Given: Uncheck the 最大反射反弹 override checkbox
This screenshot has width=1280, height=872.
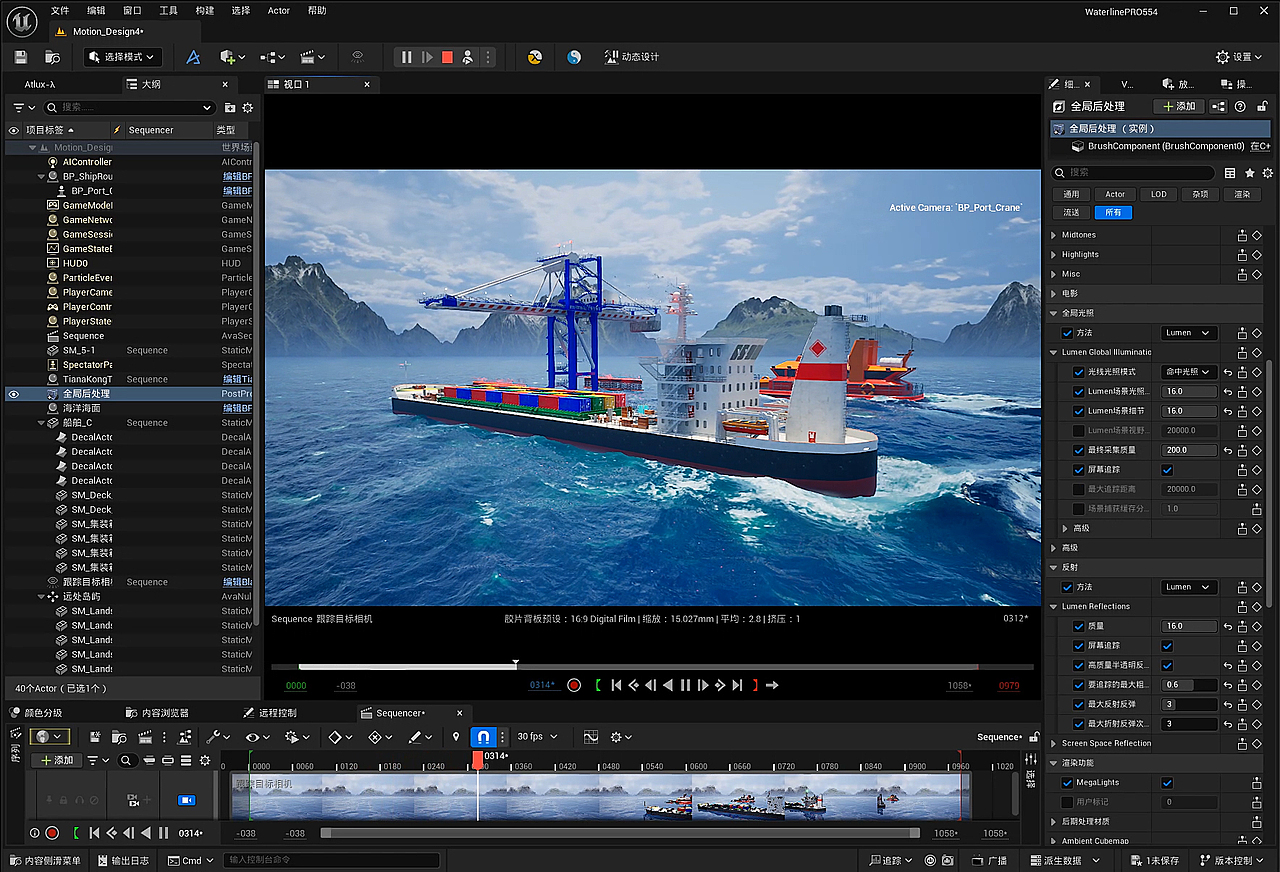Looking at the screenshot, I should tap(1078, 704).
